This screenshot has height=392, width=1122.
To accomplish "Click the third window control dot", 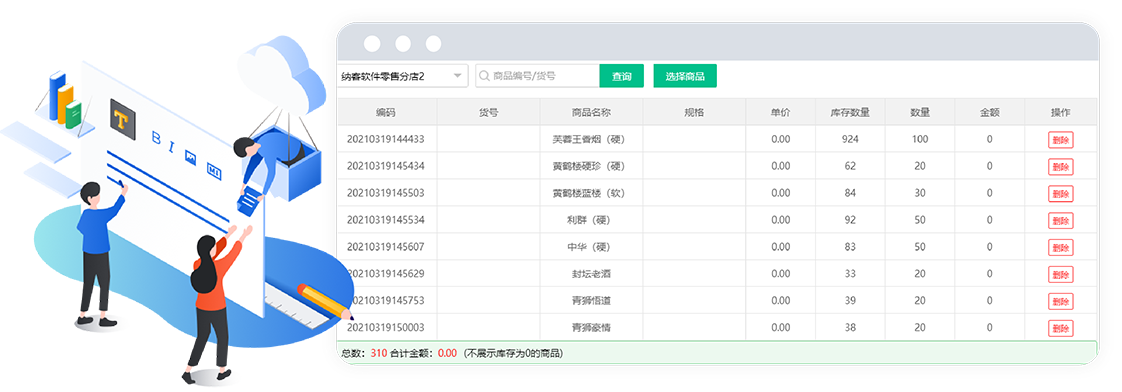I will pos(434,44).
